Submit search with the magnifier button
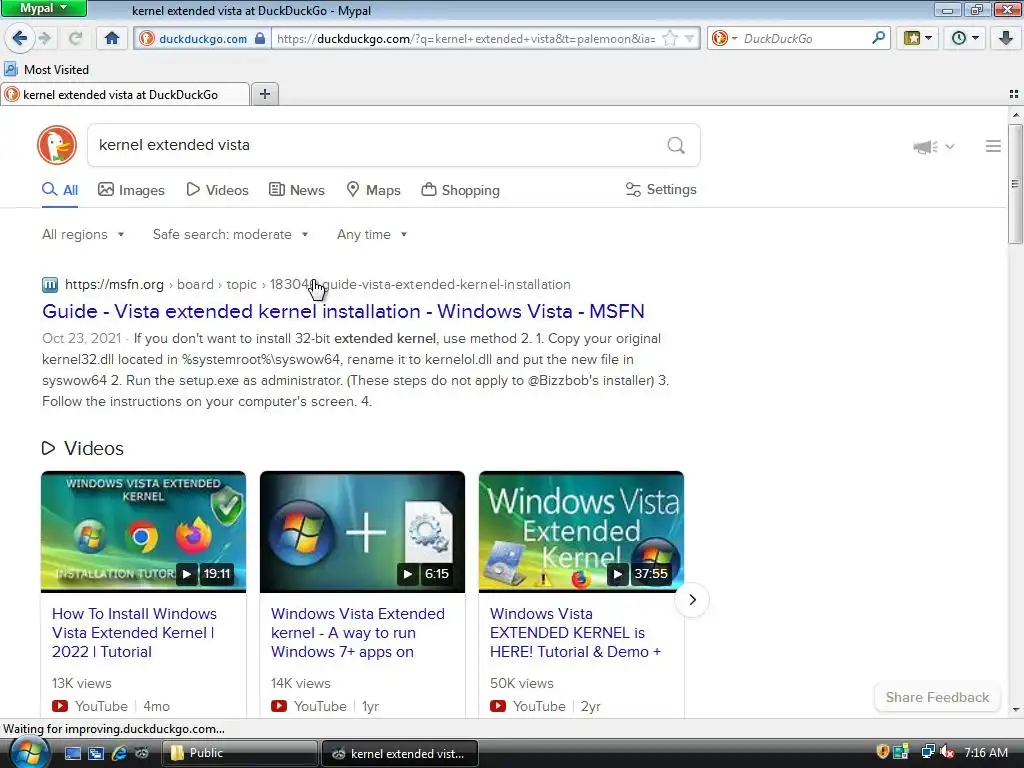This screenshot has height=768, width=1024. pyautogui.click(x=676, y=145)
